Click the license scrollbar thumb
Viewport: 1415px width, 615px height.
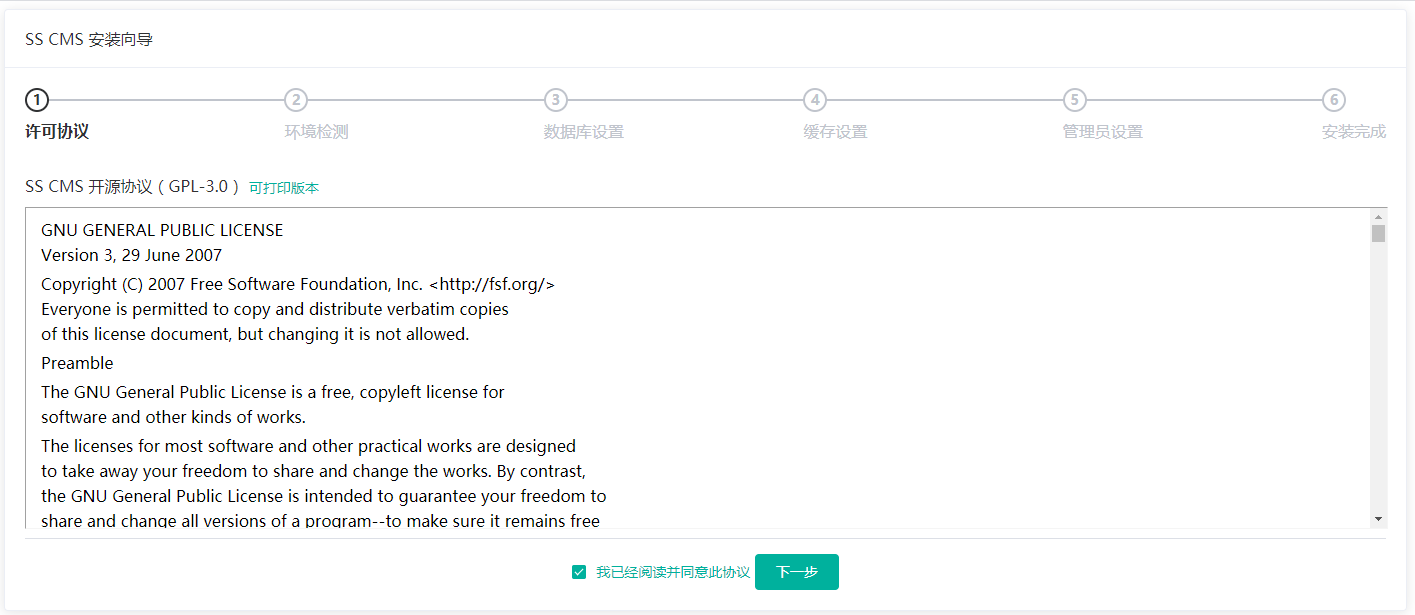point(1379,234)
